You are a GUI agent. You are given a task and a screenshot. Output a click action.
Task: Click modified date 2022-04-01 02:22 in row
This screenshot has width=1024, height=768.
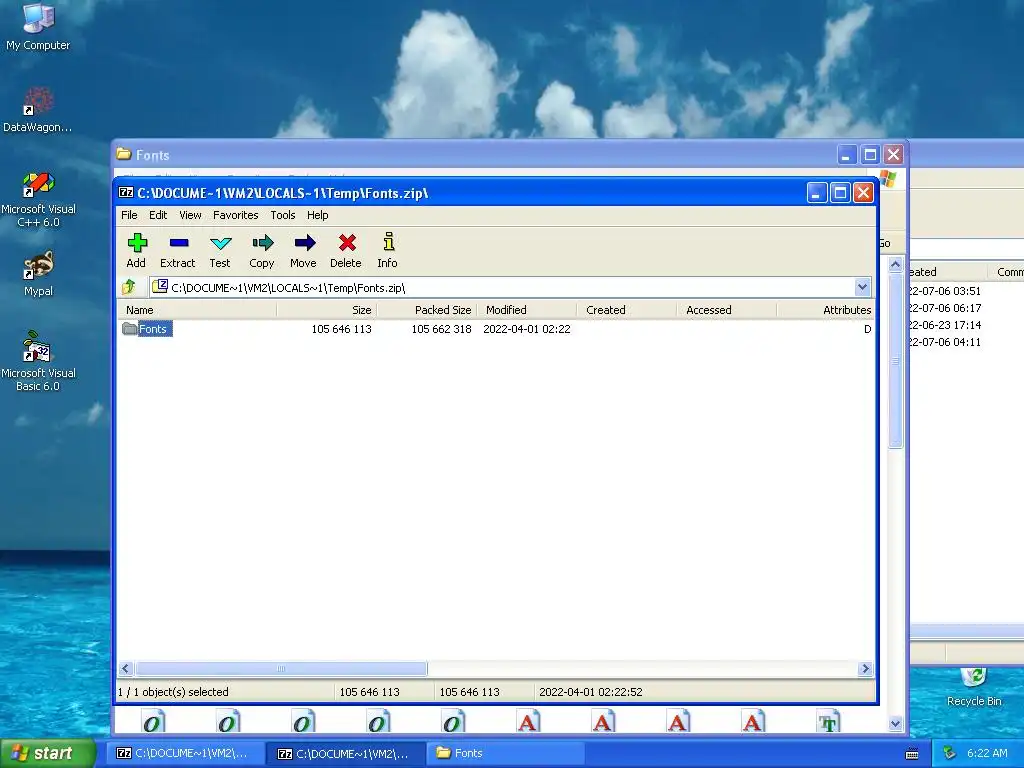(526, 328)
